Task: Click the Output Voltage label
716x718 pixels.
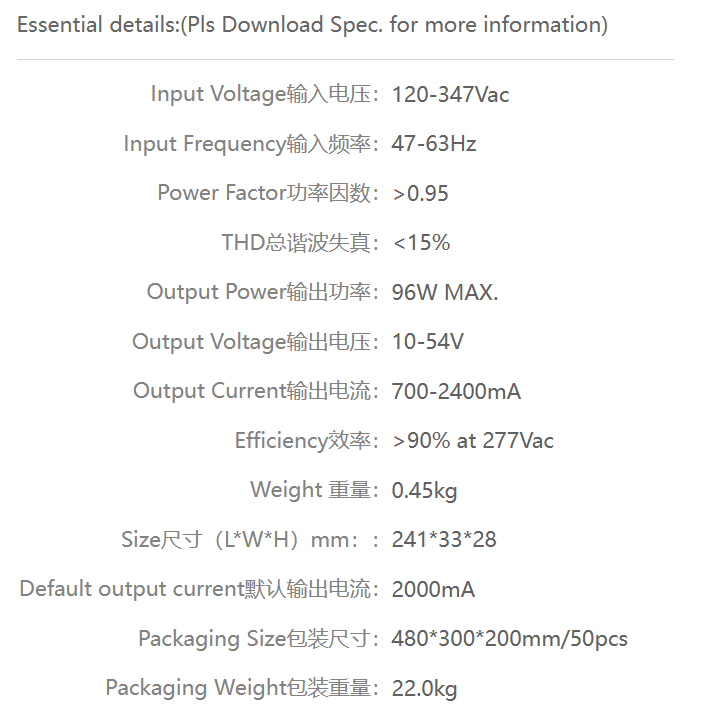Action: pos(255,342)
